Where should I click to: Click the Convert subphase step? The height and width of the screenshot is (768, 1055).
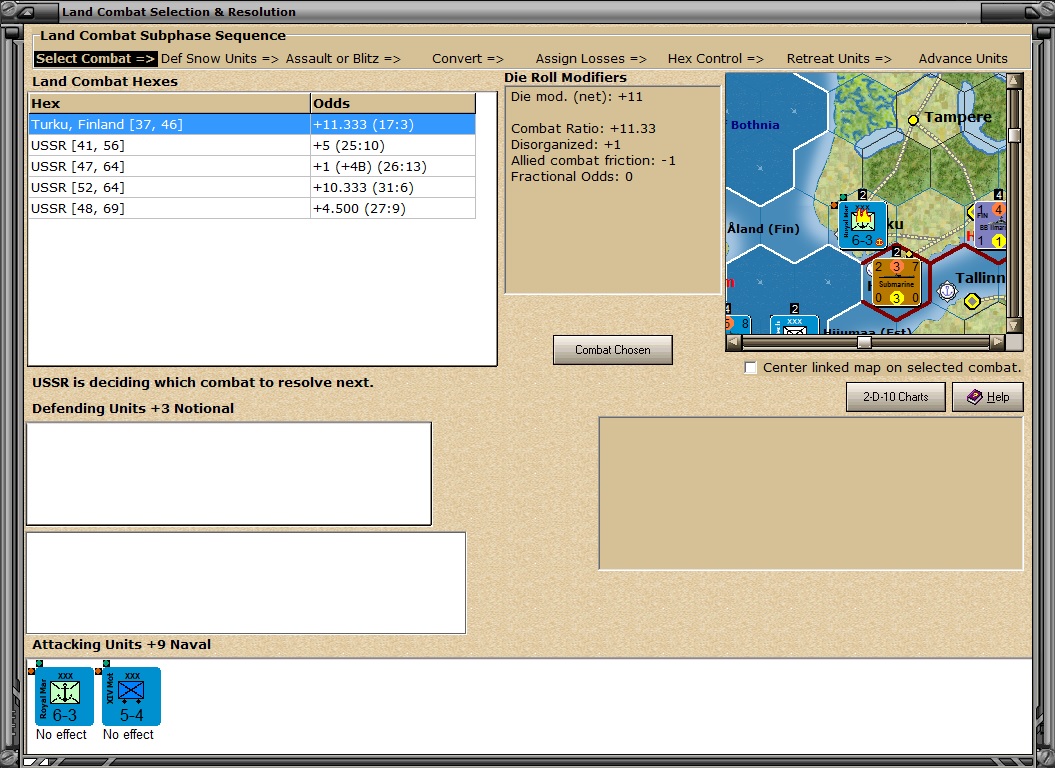click(x=468, y=59)
